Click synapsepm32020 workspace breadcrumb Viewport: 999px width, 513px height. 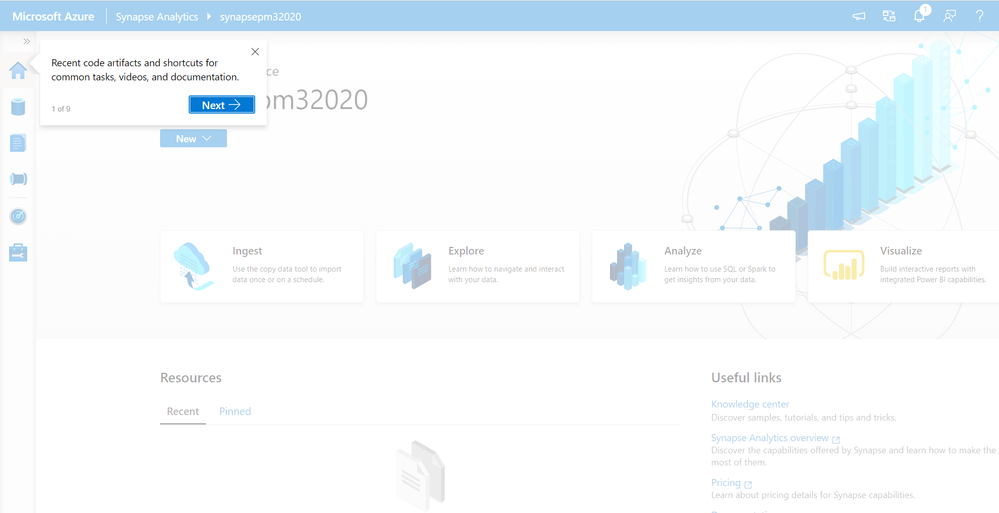(x=261, y=17)
